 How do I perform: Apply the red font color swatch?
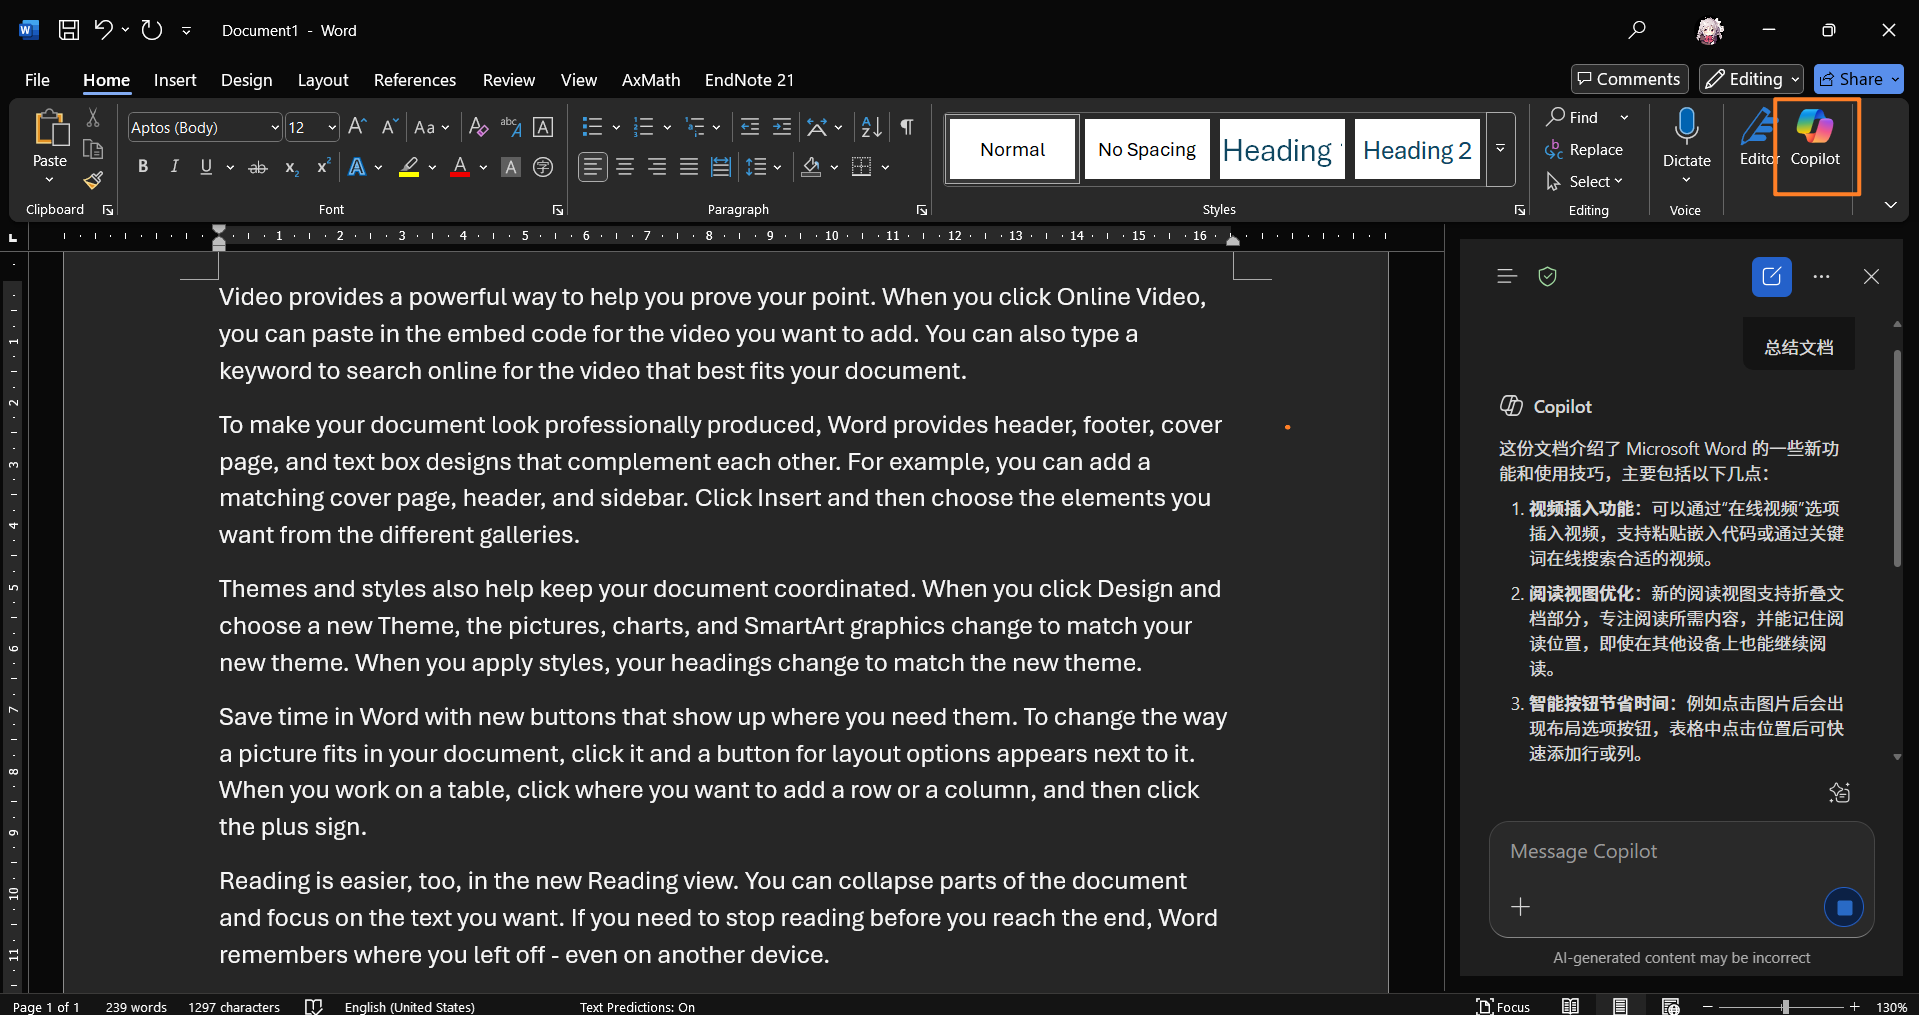(460, 167)
